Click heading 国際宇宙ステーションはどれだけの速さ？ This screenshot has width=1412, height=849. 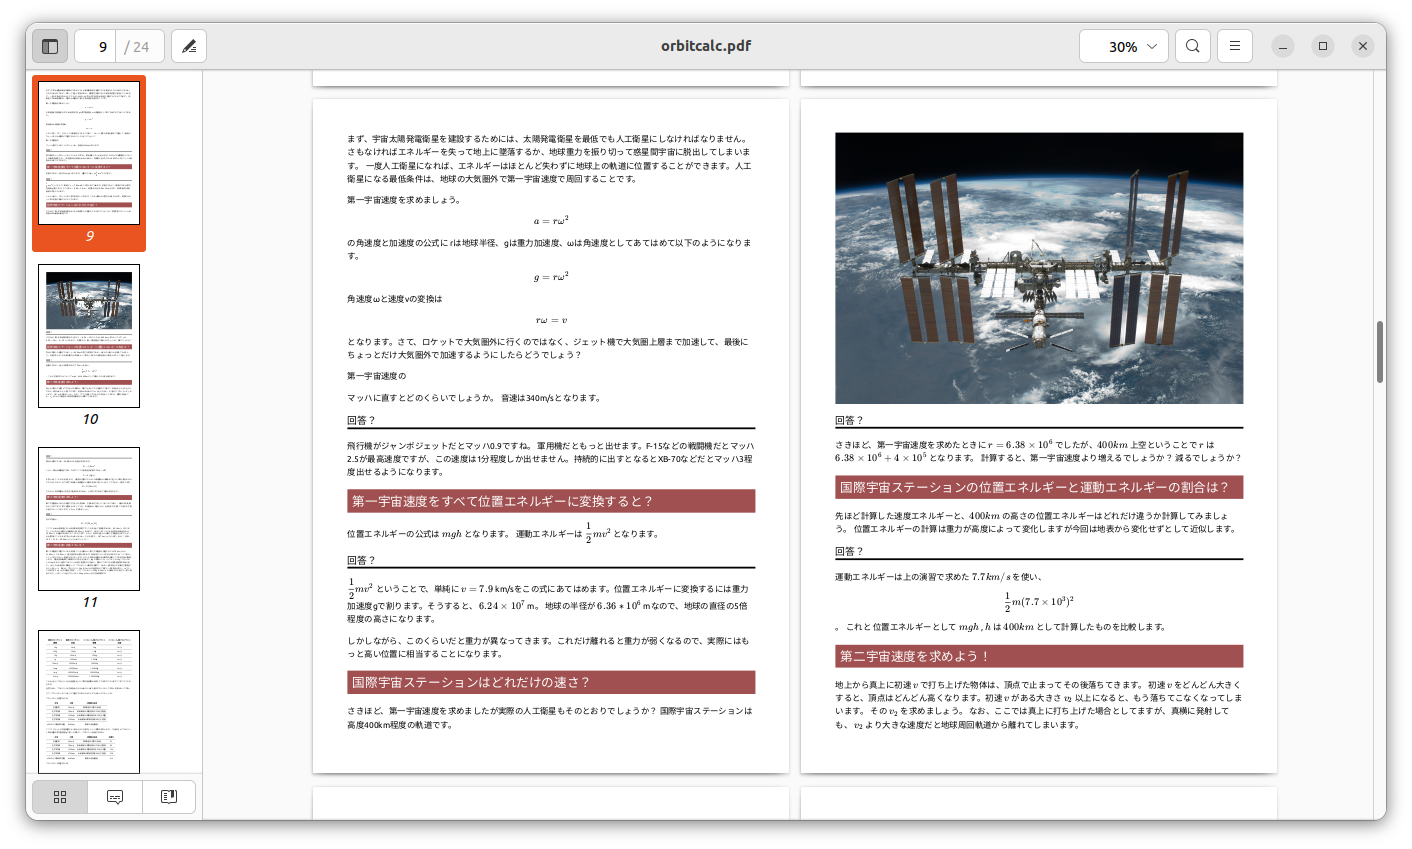pyautogui.click(x=551, y=682)
